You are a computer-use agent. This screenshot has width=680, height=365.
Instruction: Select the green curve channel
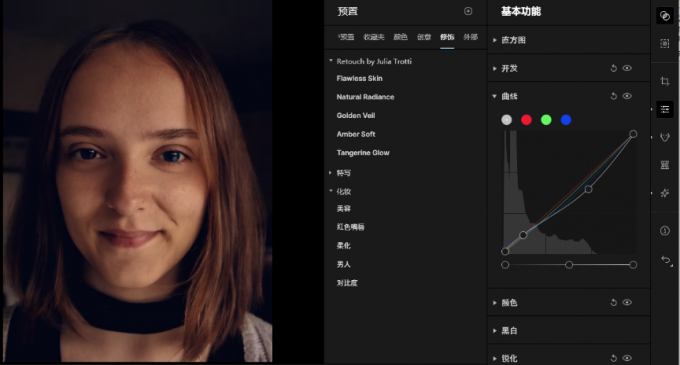546,120
